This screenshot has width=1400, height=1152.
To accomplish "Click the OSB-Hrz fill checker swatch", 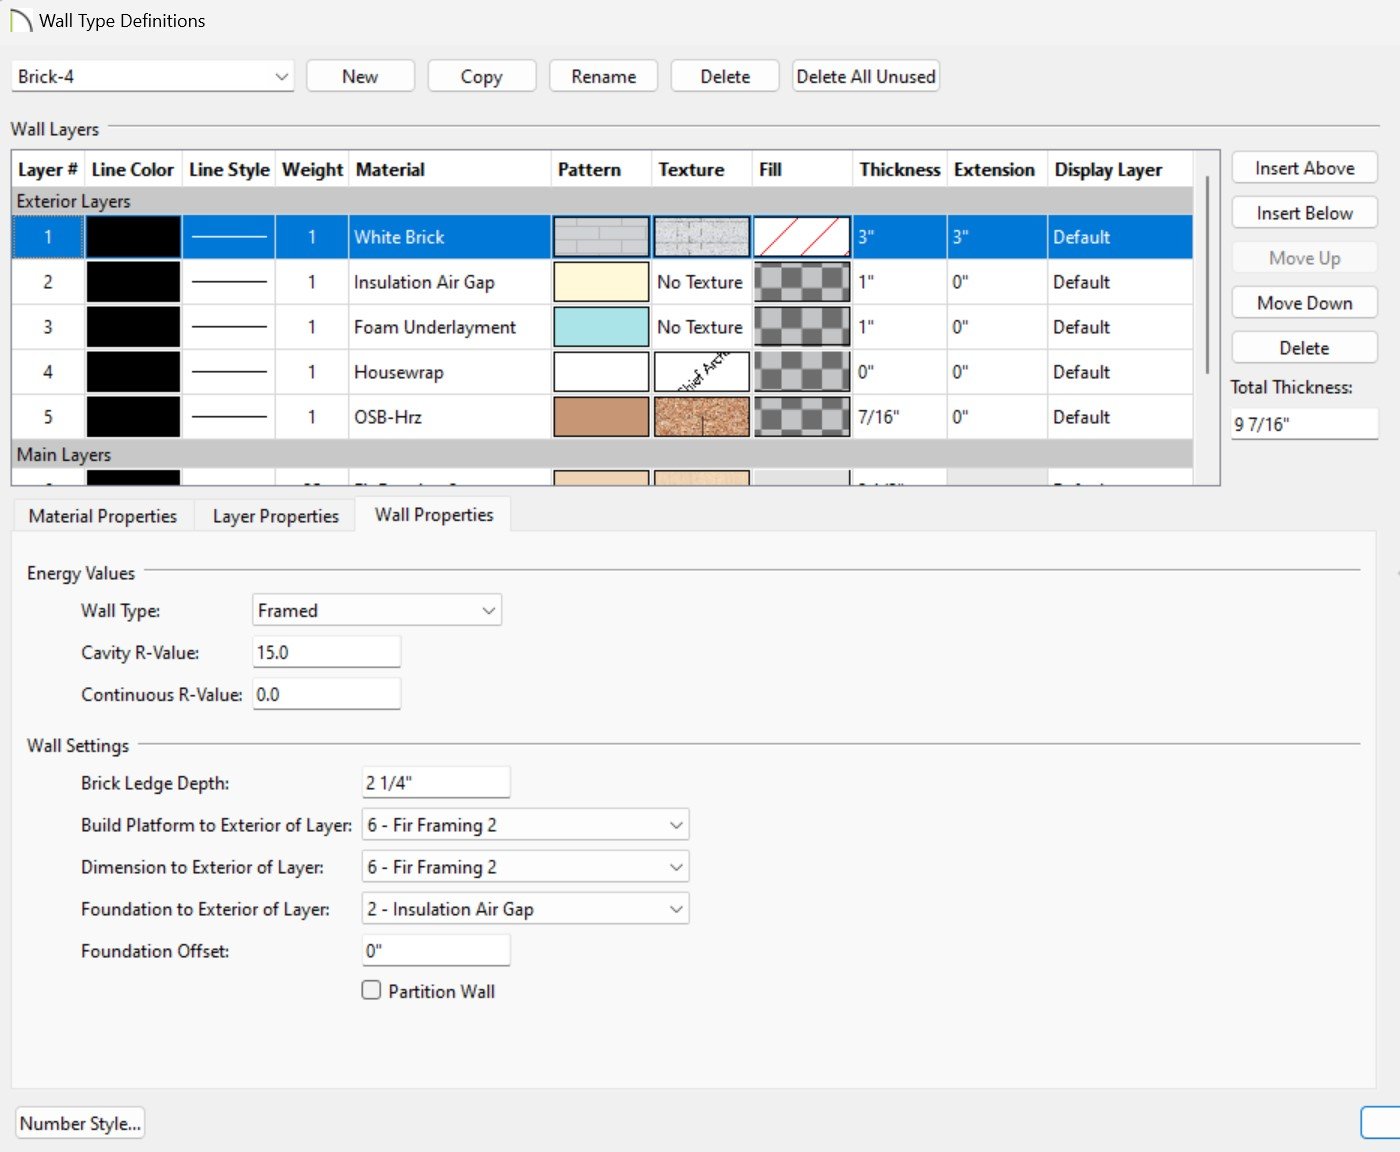I will pos(802,417).
